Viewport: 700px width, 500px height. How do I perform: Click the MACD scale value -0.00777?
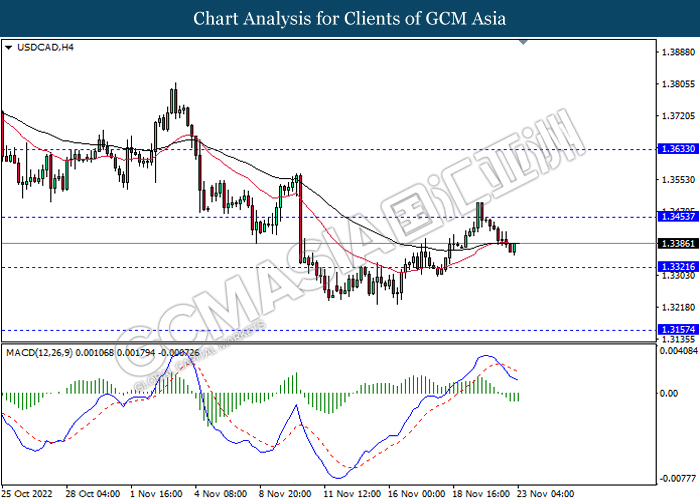tap(677, 479)
